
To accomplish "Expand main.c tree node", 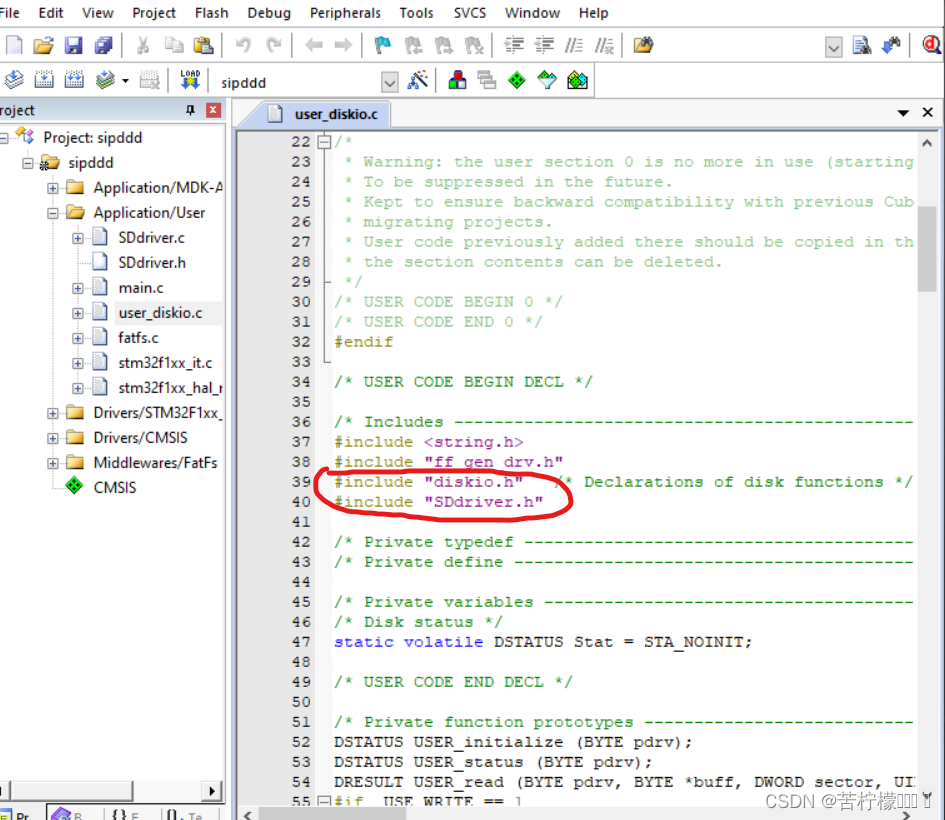I will pyautogui.click(x=78, y=289).
